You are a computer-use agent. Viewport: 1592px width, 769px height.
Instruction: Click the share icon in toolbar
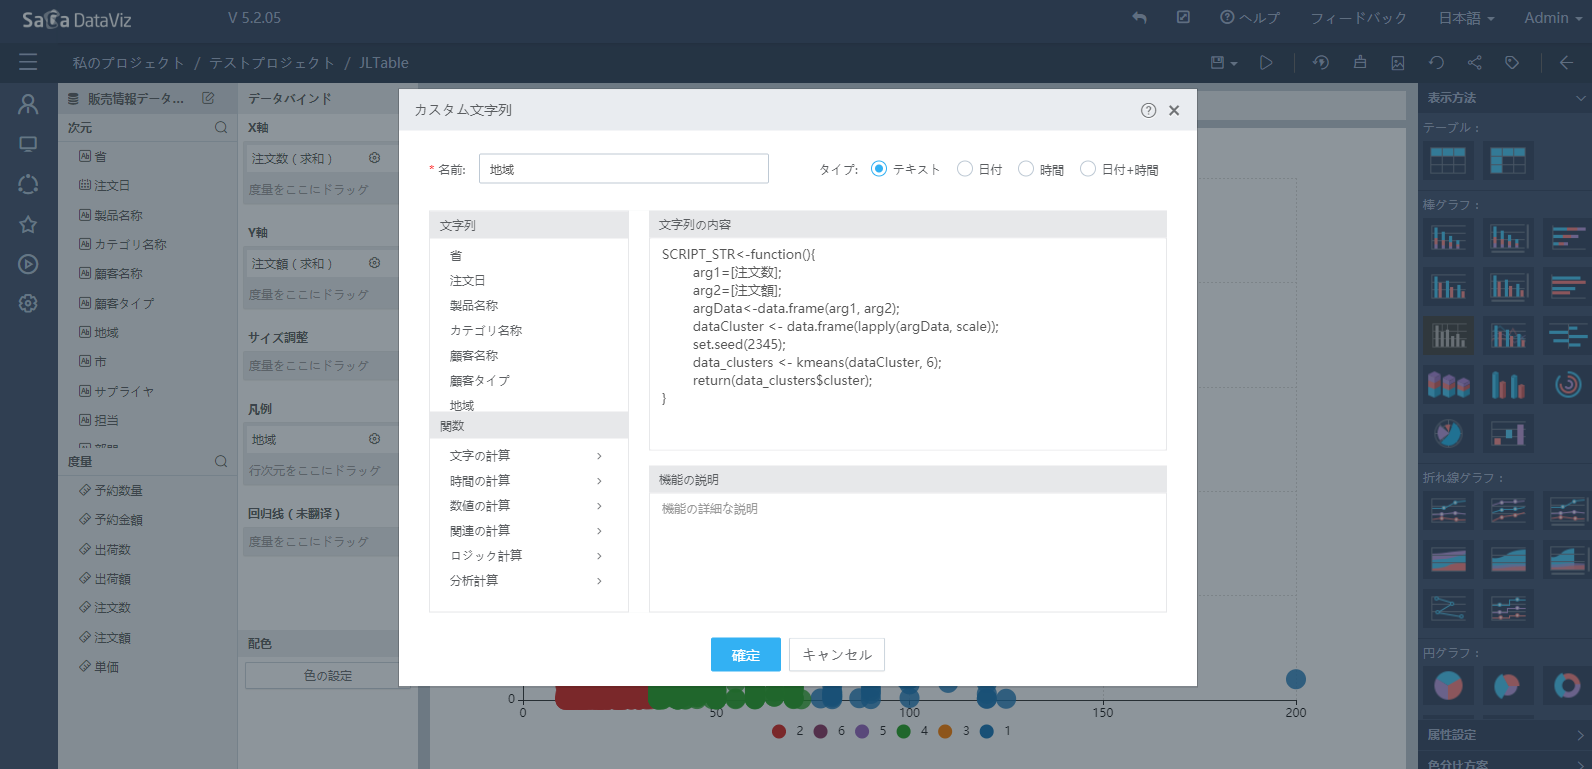point(1474,63)
